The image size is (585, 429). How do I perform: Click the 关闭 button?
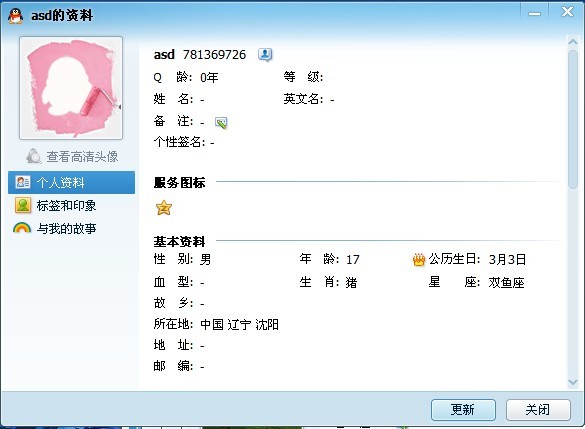(538, 410)
